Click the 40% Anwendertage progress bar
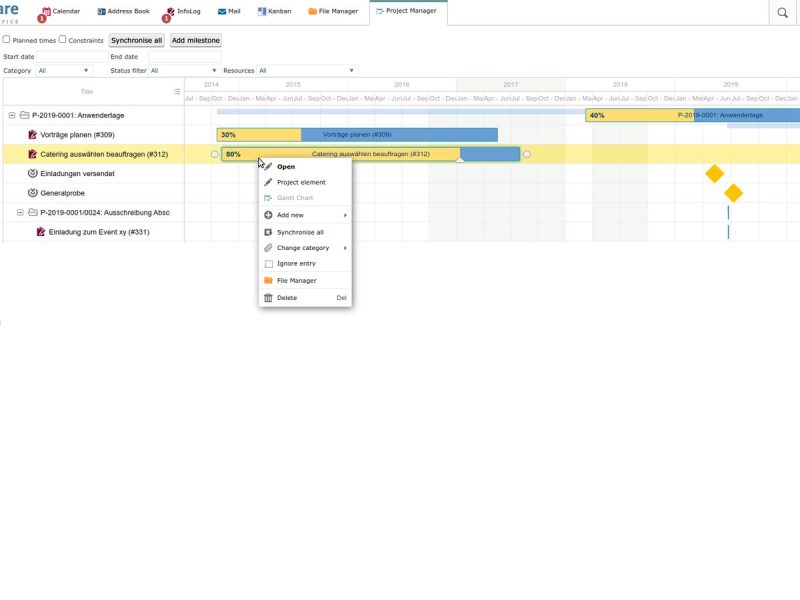This screenshot has width=800, height=600. [x=693, y=115]
